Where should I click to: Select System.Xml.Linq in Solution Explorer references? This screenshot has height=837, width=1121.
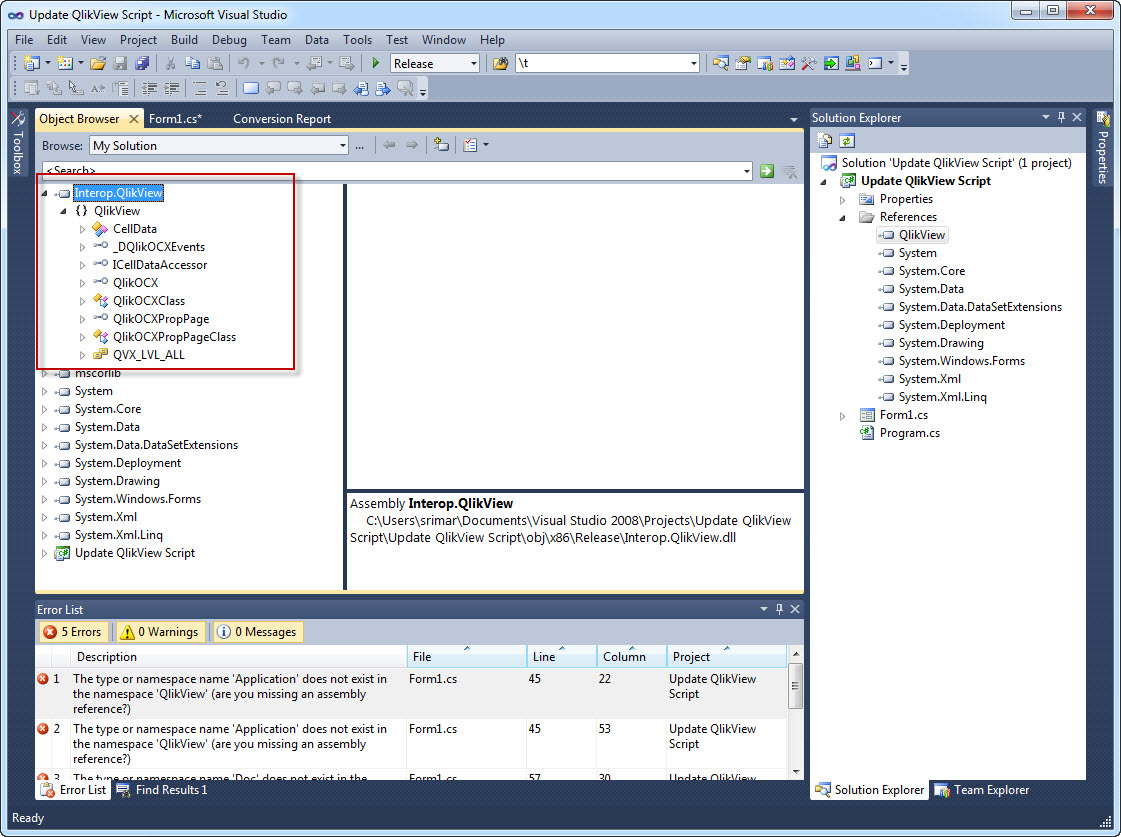click(x=942, y=397)
